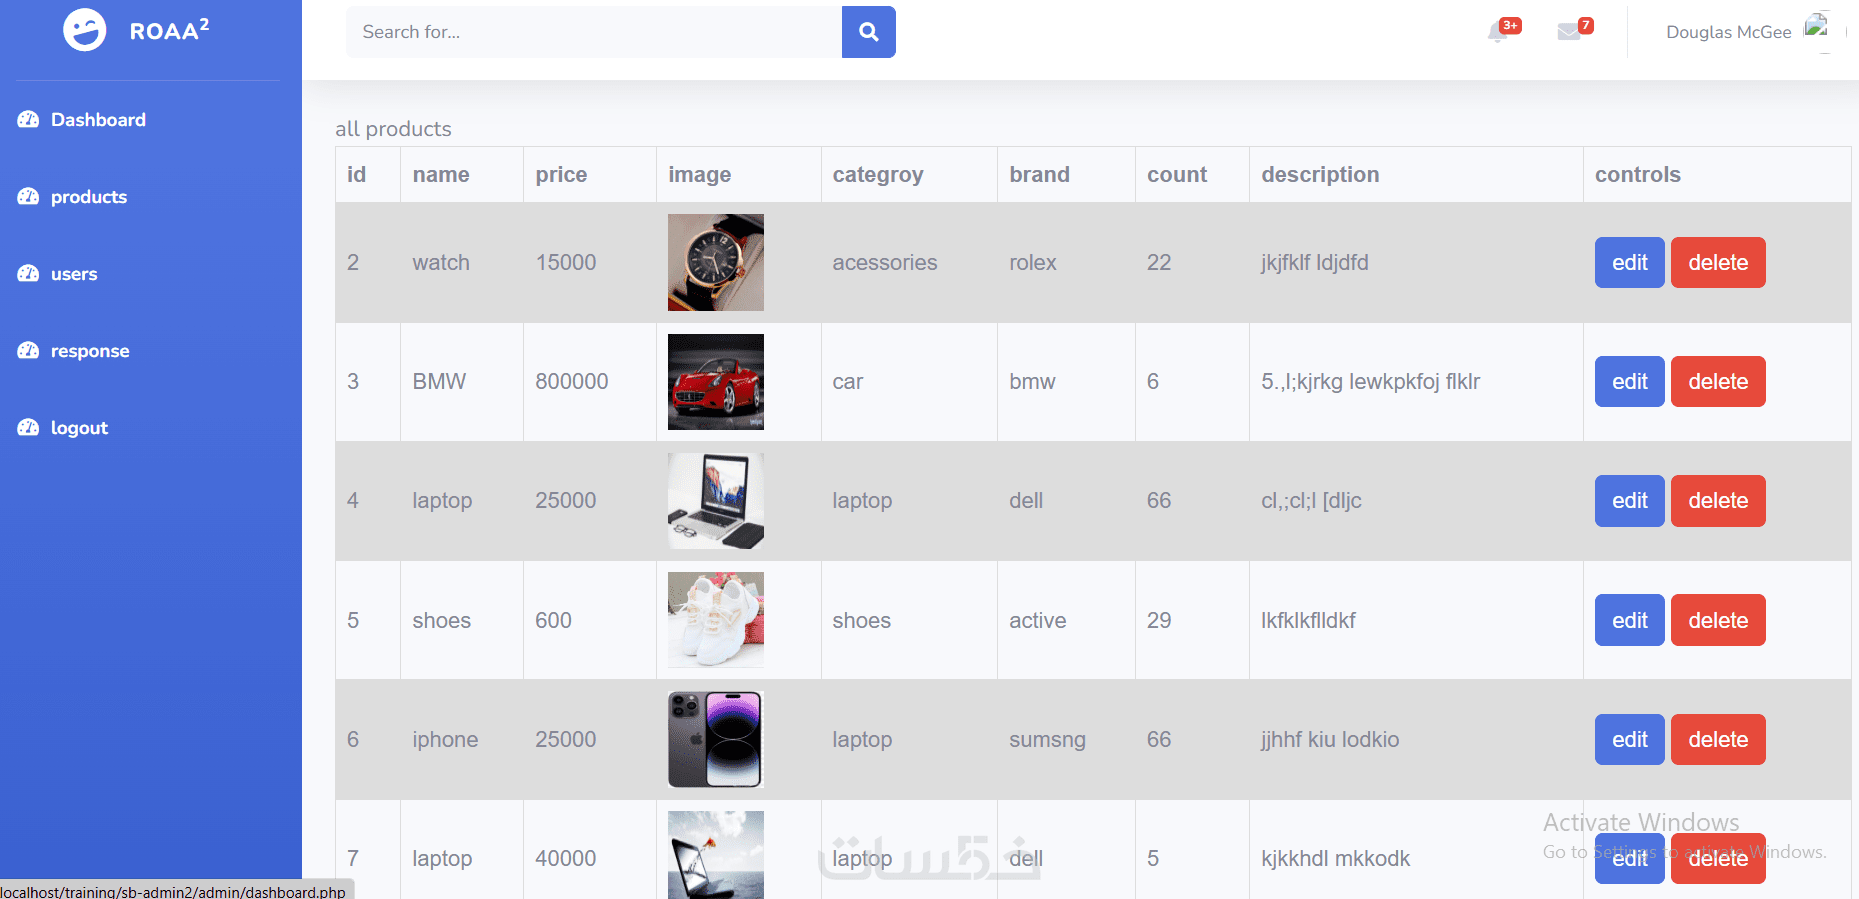Click the name cell 'BMW'
The width and height of the screenshot is (1859, 899).
pyautogui.click(x=439, y=381)
